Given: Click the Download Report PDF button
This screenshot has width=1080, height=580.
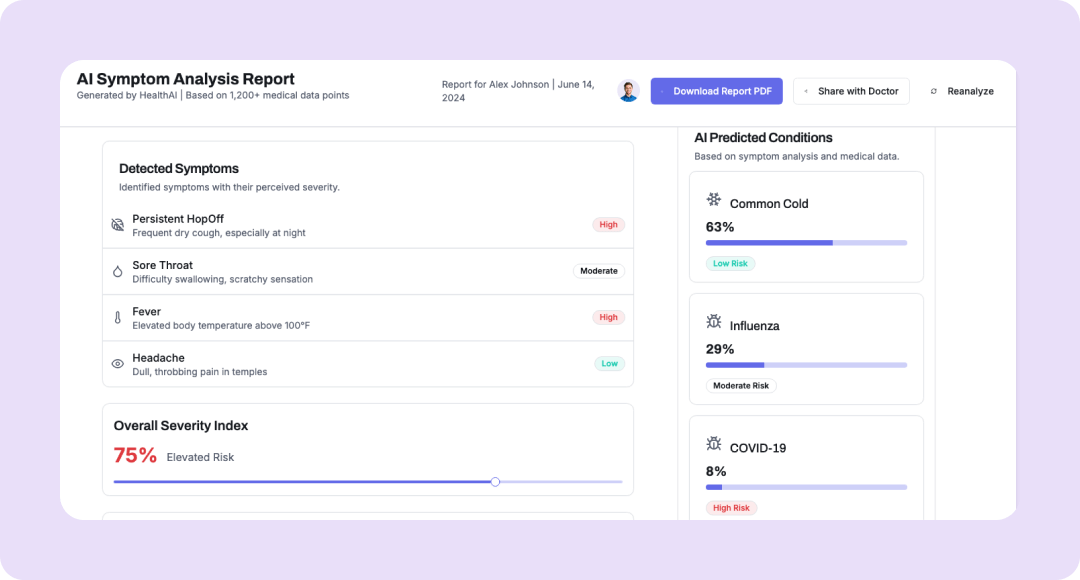Looking at the screenshot, I should click(716, 91).
